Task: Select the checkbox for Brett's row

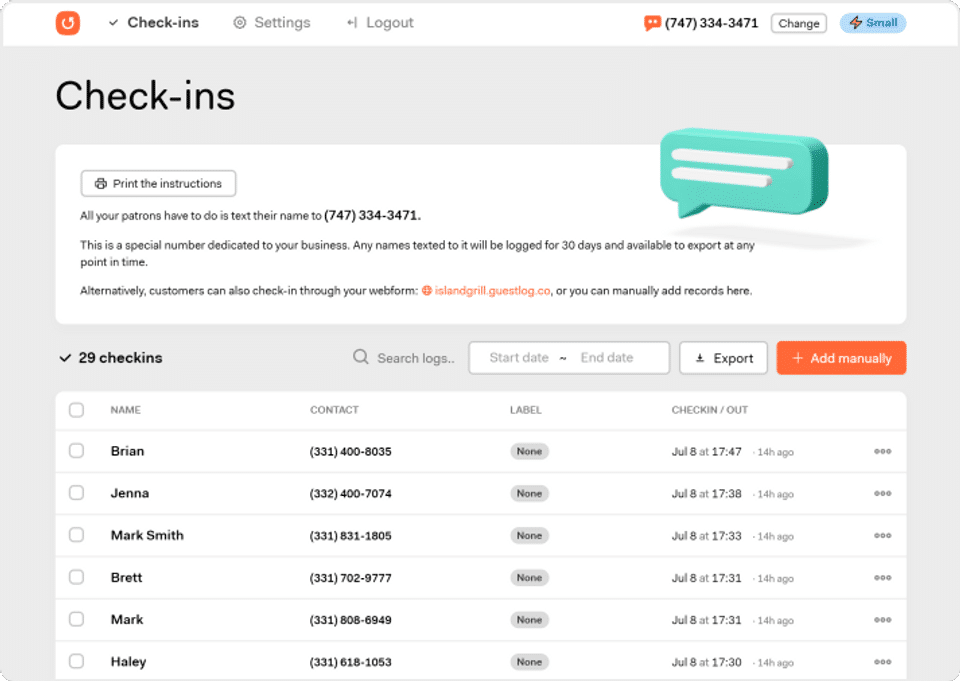Action: tap(77, 577)
